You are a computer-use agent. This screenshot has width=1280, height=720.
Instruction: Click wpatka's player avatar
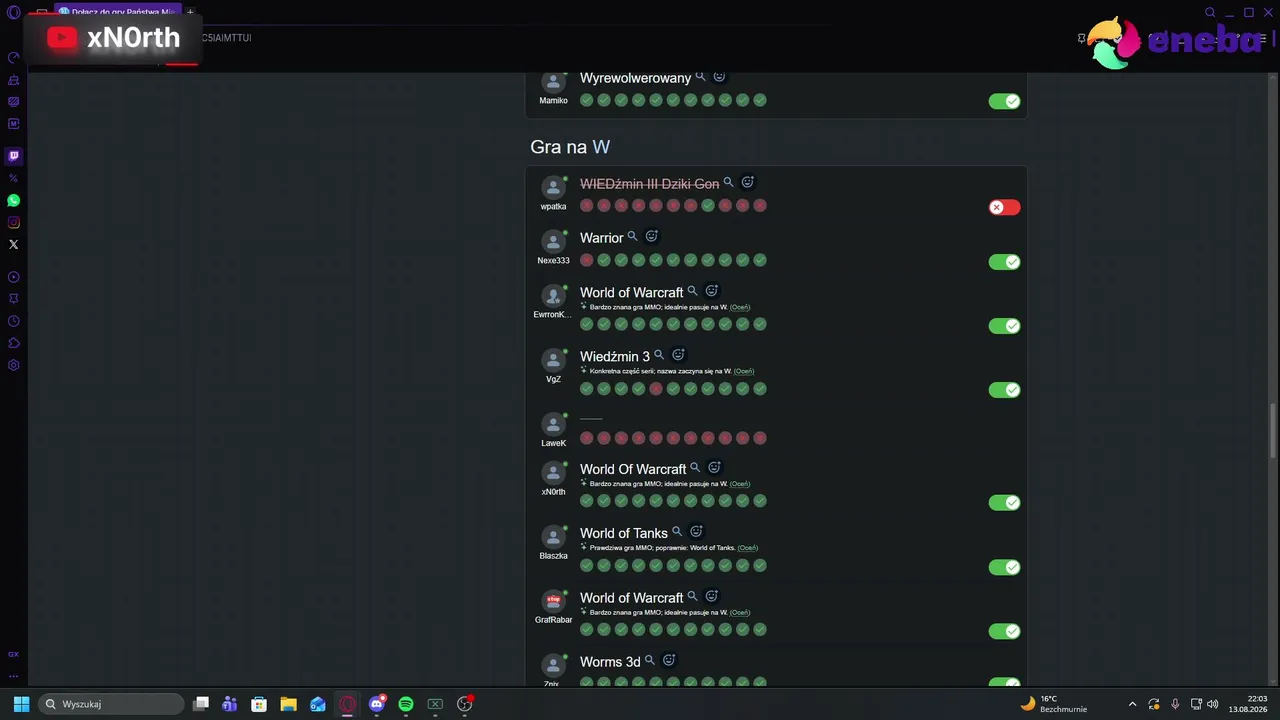[x=553, y=188]
